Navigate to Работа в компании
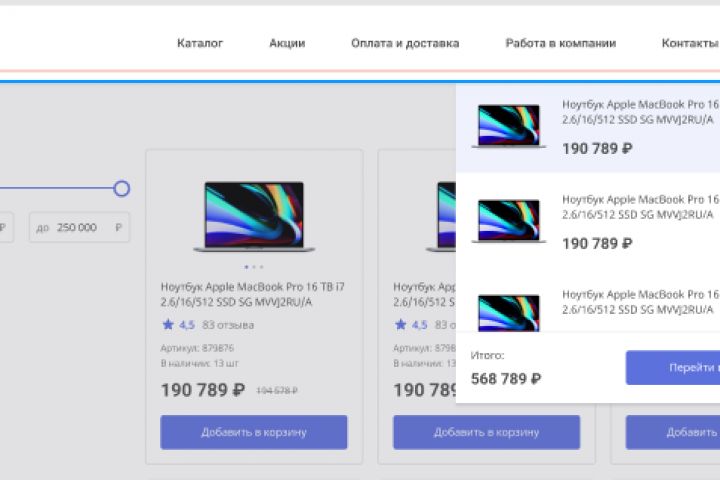Viewport: 720px width, 480px height. 560,43
